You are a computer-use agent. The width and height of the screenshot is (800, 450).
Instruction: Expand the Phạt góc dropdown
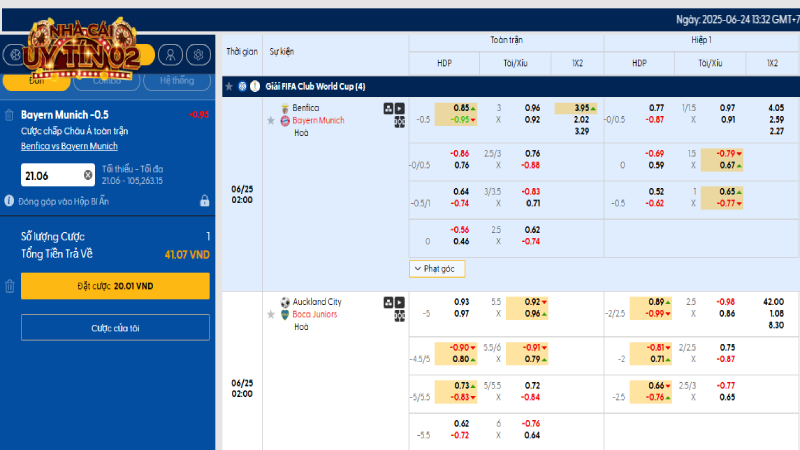coord(437,269)
